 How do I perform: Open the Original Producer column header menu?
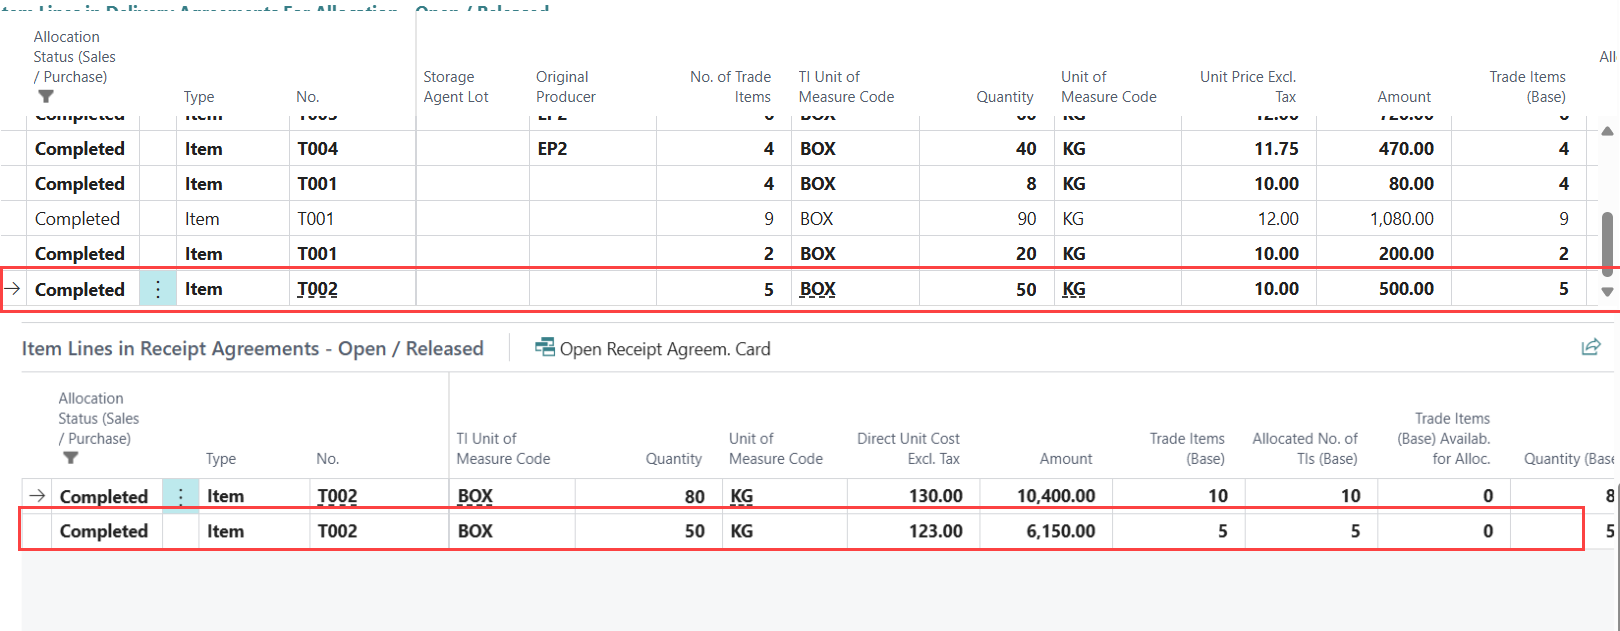(565, 87)
